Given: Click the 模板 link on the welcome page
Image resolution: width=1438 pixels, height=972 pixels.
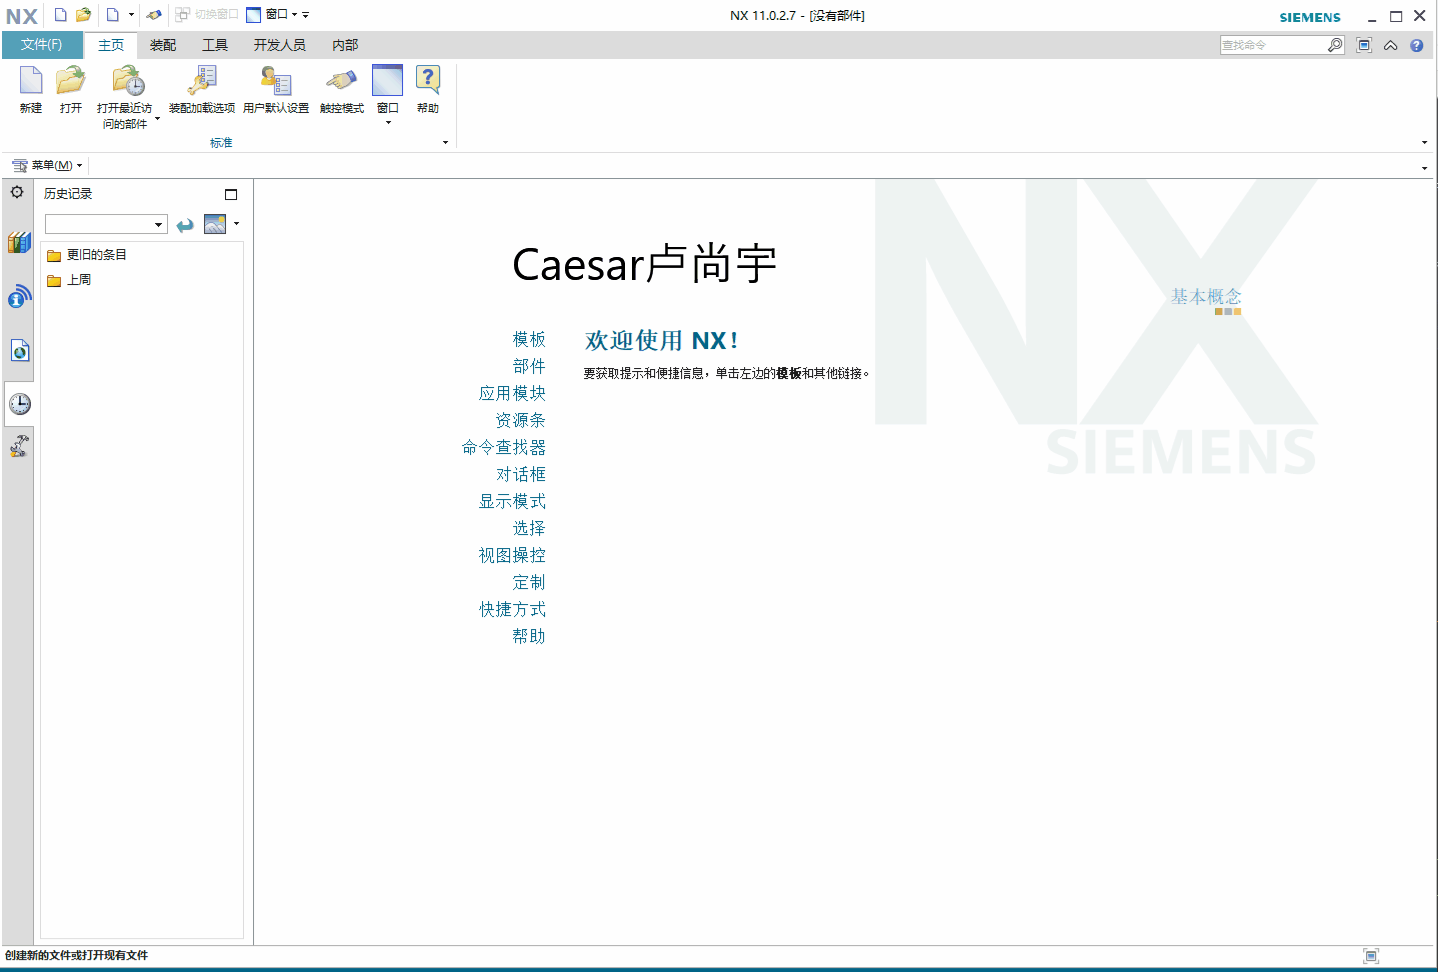Looking at the screenshot, I should click(x=529, y=340).
